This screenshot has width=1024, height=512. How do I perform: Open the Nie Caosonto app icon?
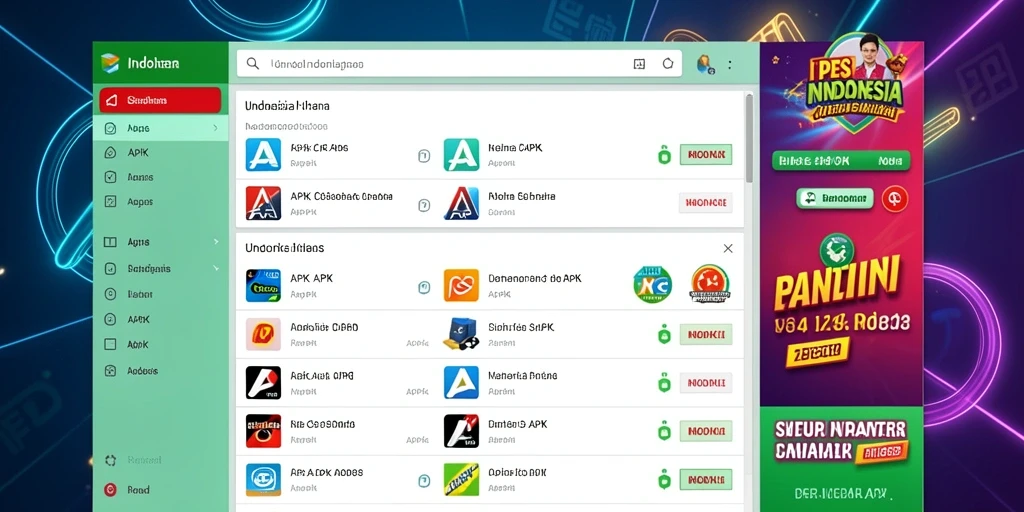[x=263, y=431]
